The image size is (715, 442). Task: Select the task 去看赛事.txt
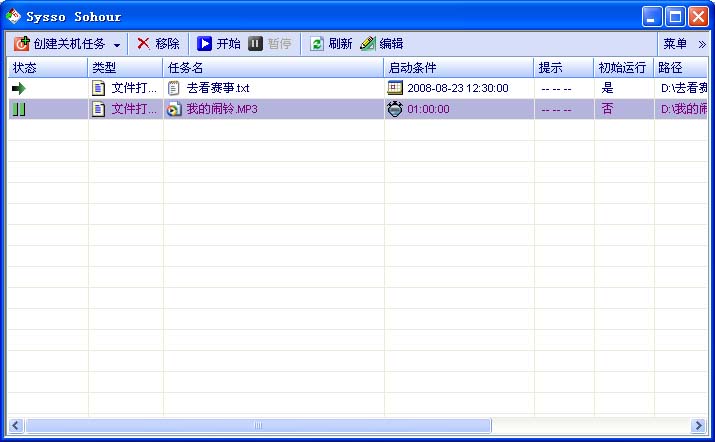pyautogui.click(x=218, y=88)
